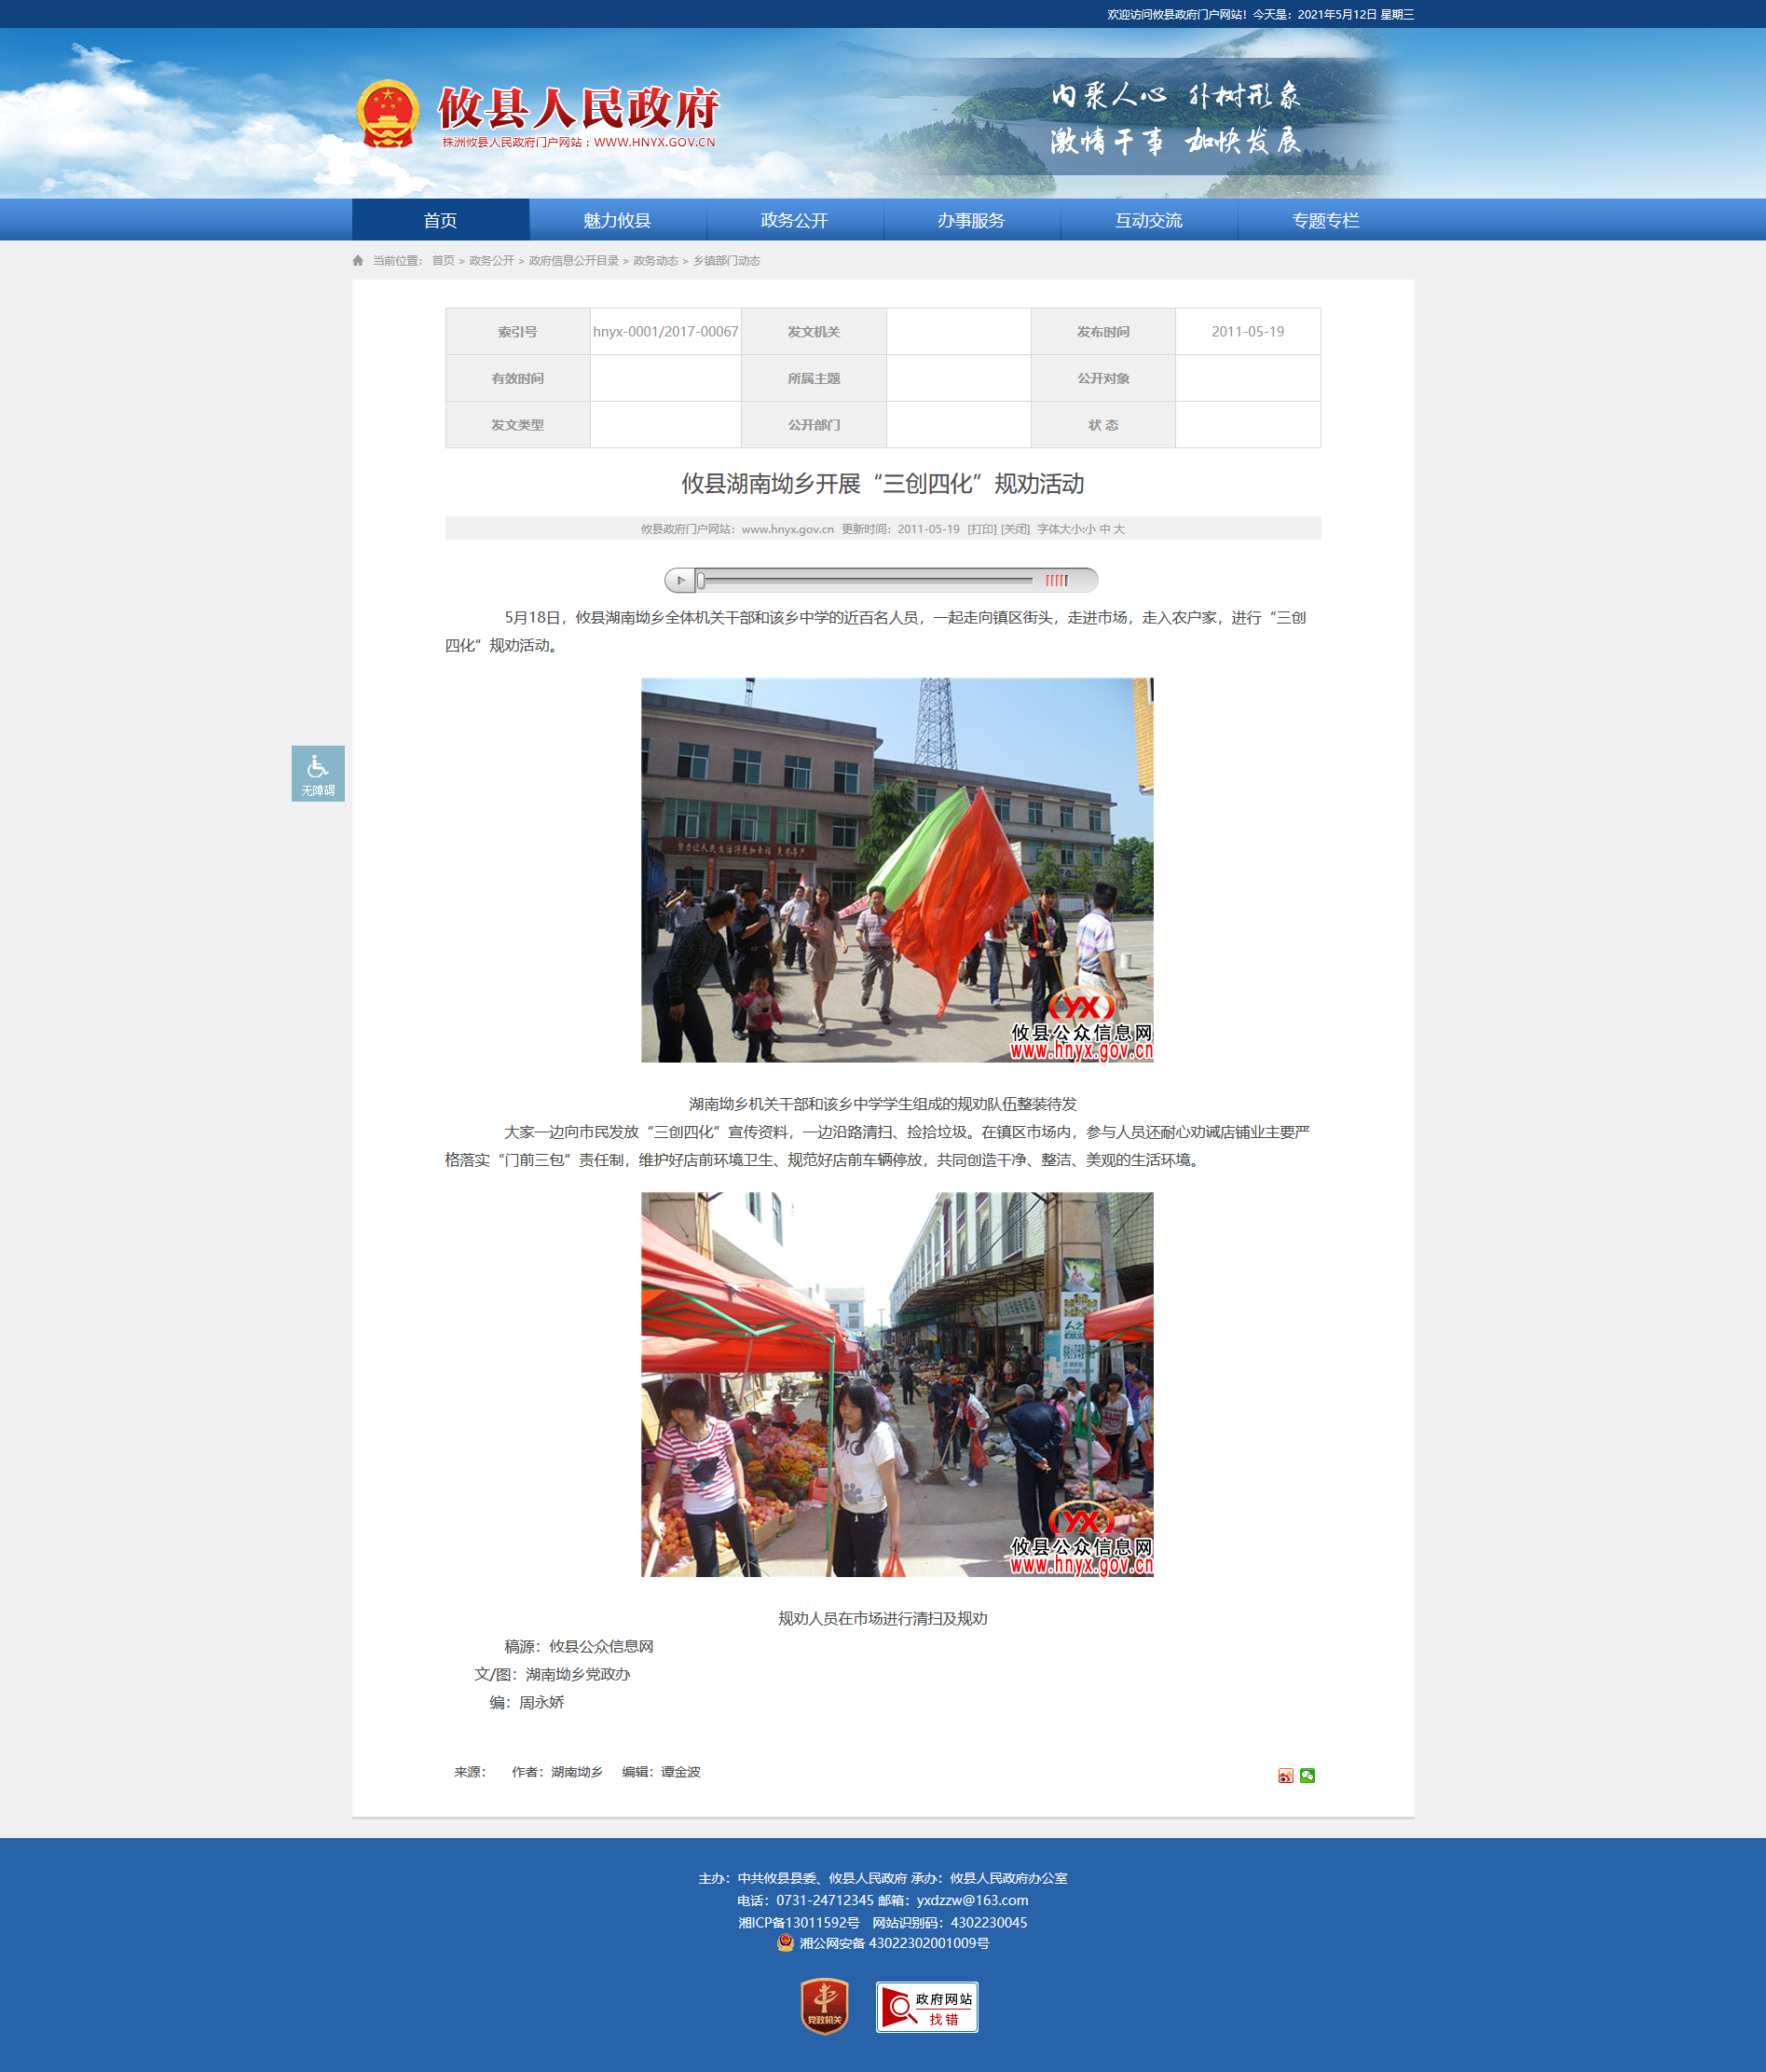Open 乡镇部门动态 in the breadcrumb
Viewport: 1766px width, 2072px height.
tap(726, 261)
